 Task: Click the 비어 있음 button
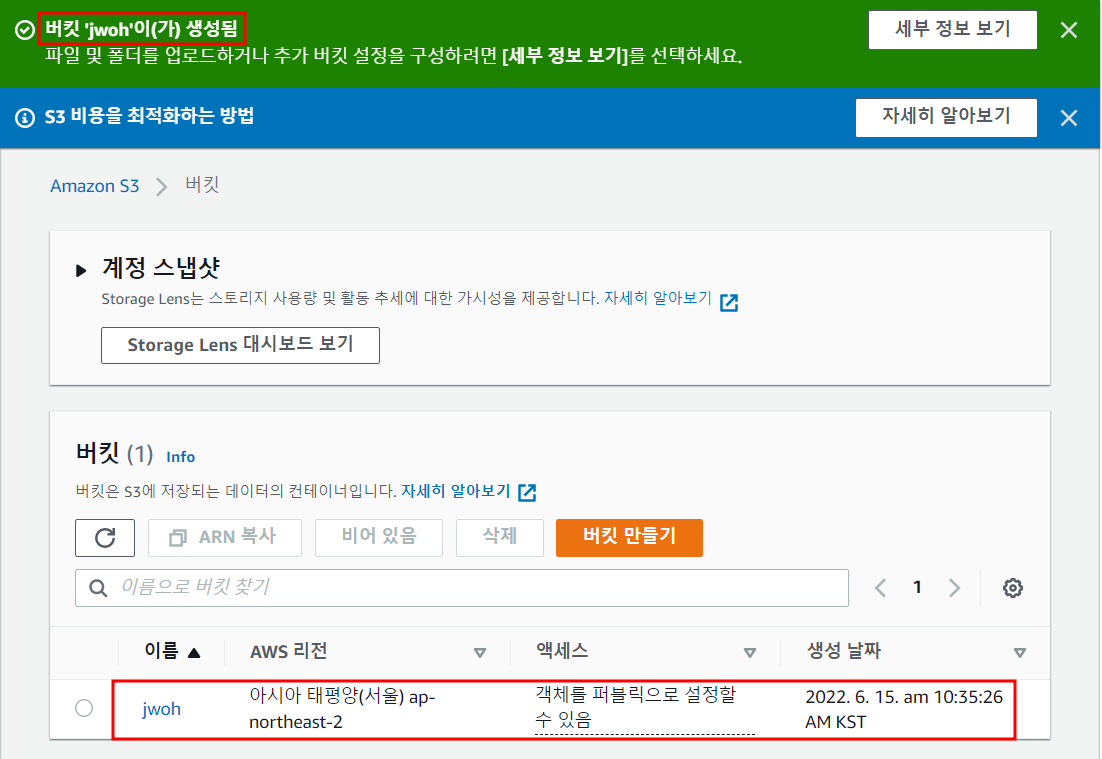(379, 538)
